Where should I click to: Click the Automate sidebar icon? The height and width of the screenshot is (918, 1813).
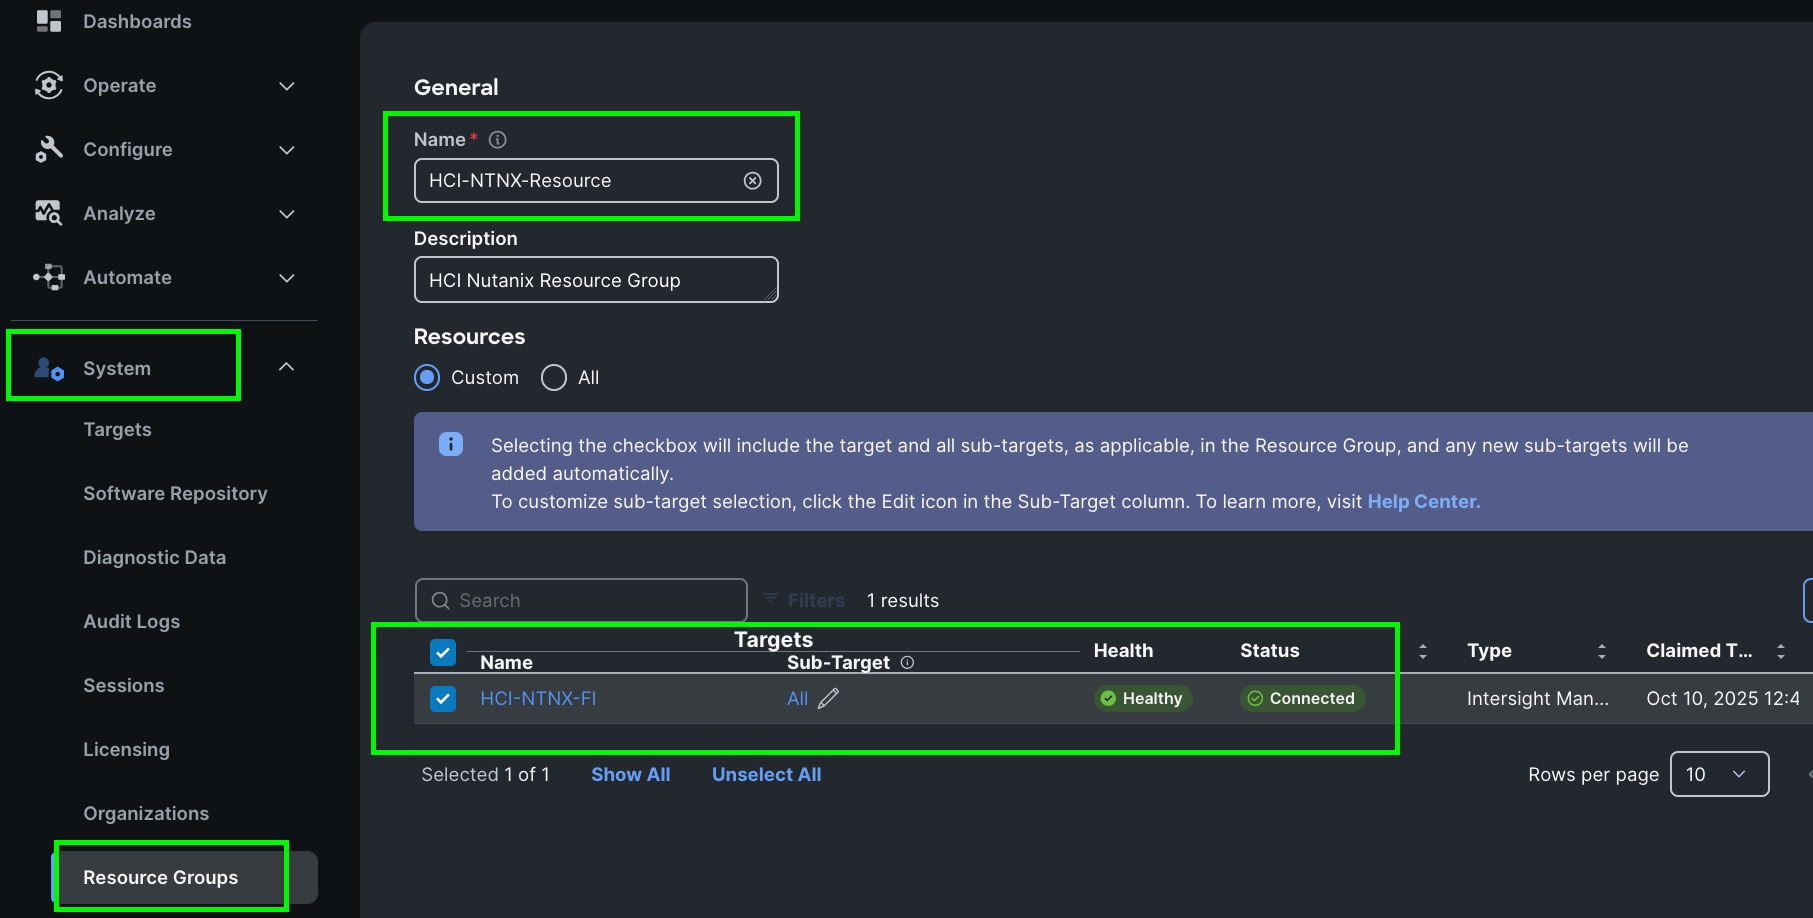[x=47, y=277]
